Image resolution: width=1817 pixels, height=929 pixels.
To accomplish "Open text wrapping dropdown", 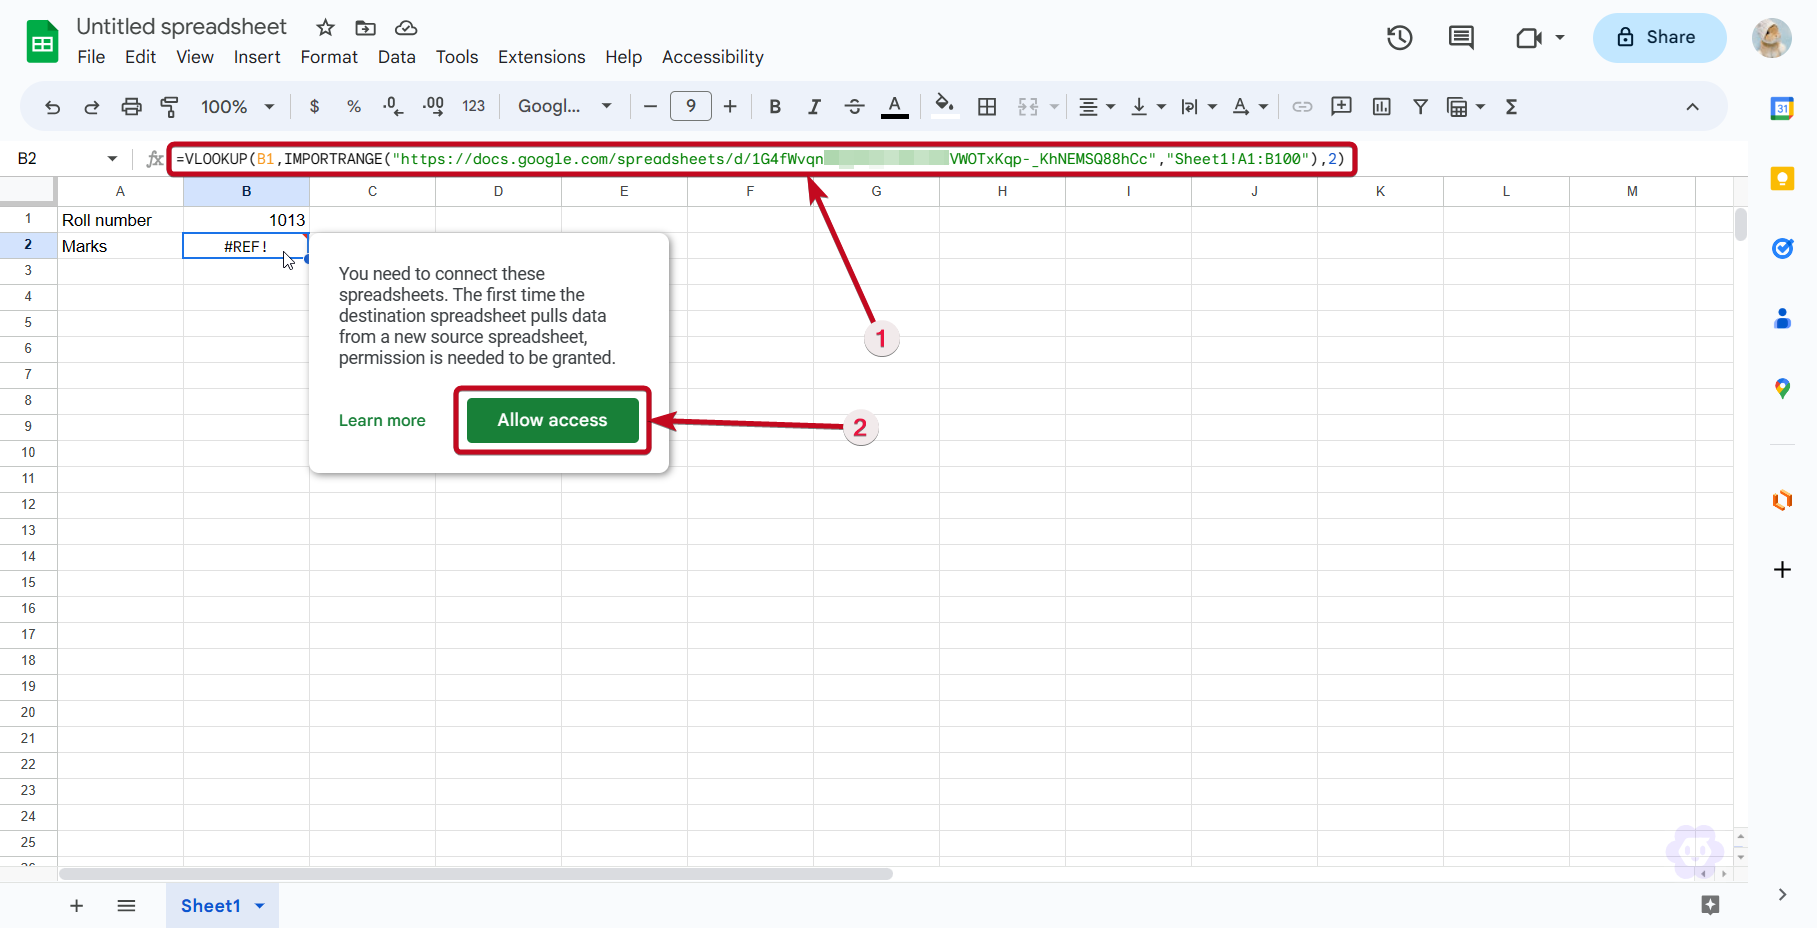I will click(x=1198, y=107).
